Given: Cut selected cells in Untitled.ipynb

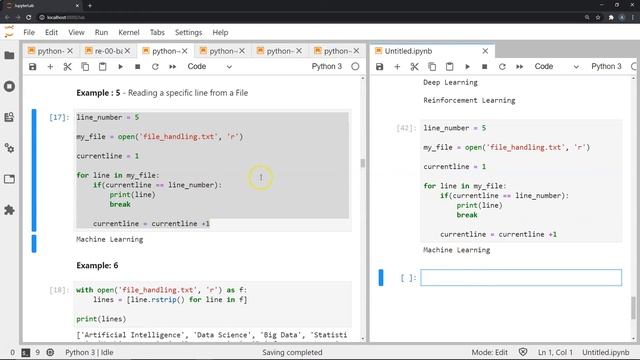Looking at the screenshot, I should click(x=415, y=67).
